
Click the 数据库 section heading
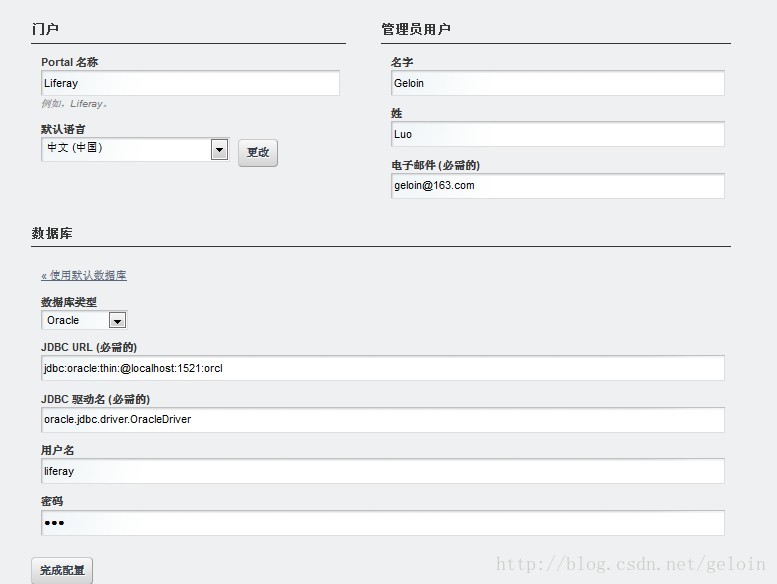click(52, 233)
